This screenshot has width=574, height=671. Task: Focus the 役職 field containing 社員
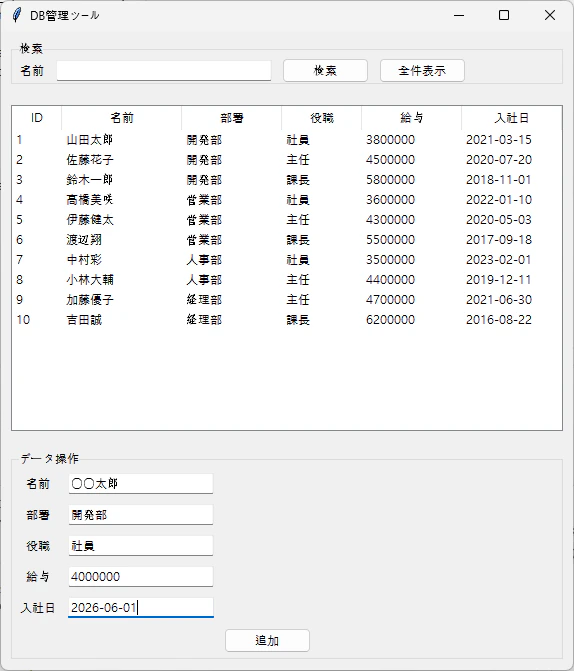141,546
